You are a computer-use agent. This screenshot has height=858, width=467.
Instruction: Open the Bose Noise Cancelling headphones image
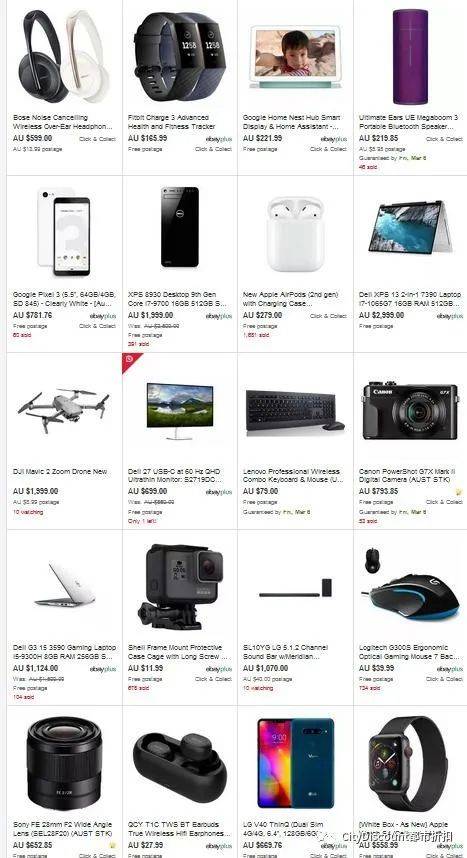point(64,56)
